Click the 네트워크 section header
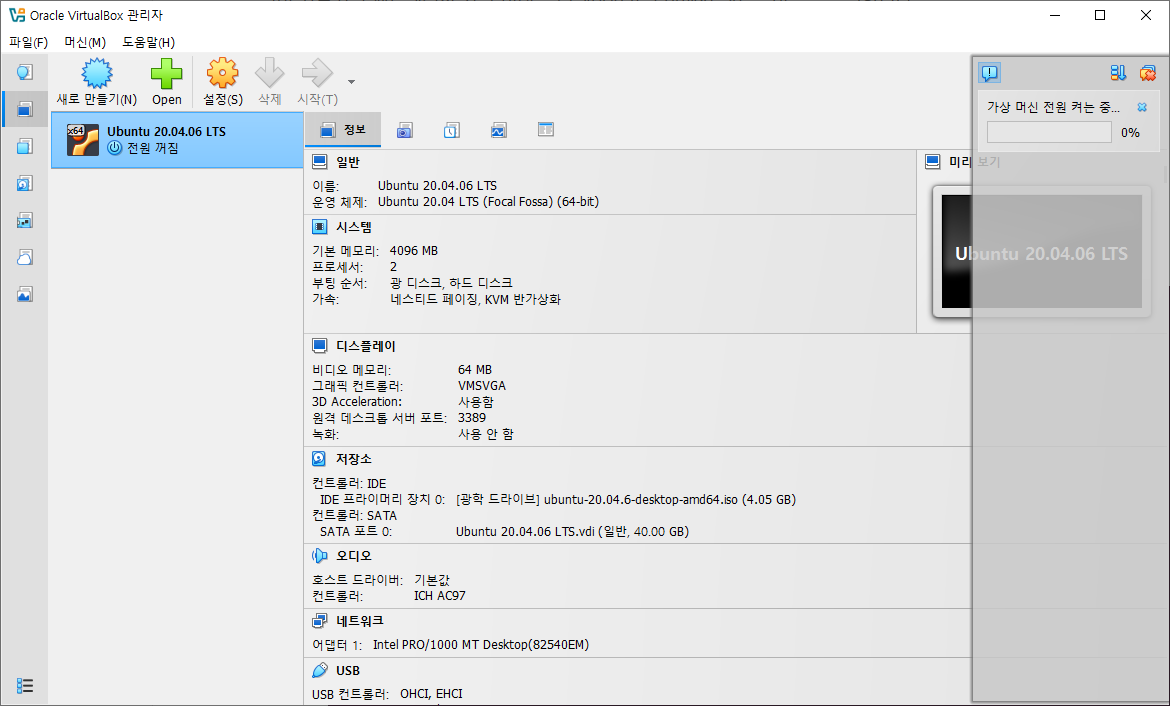 [x=360, y=620]
